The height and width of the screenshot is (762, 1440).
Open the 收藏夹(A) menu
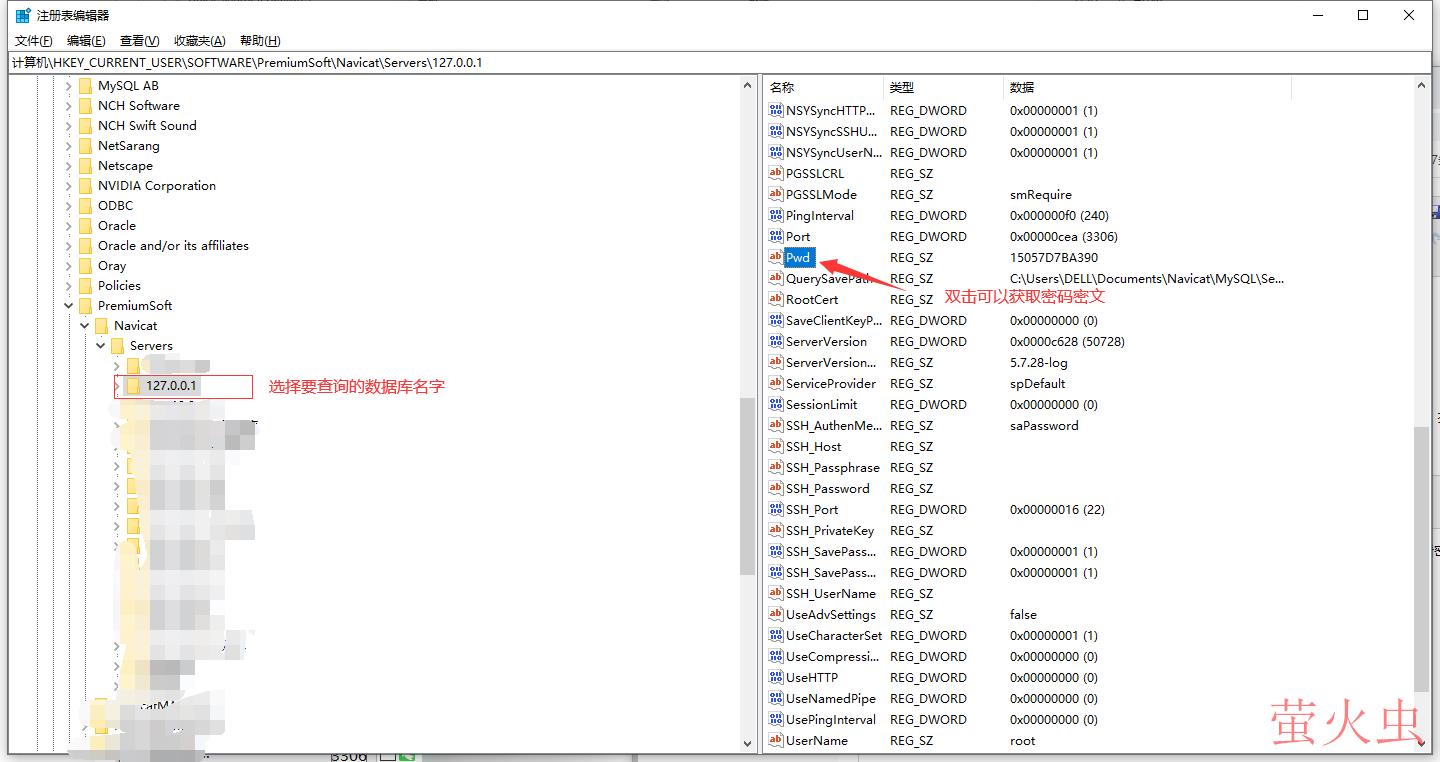click(x=199, y=41)
